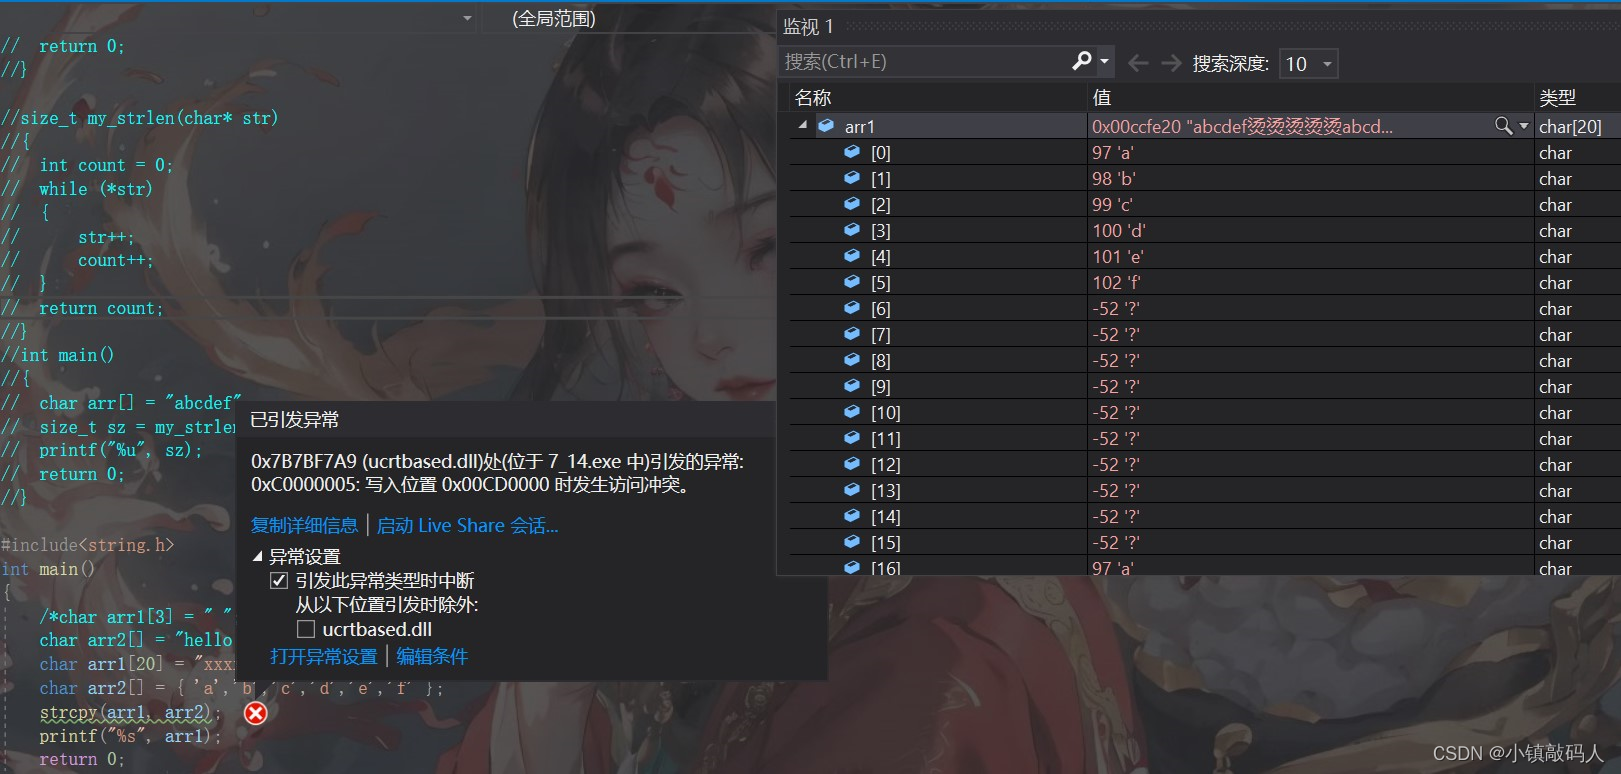Select the value 97 'a' for element [0]
Image resolution: width=1621 pixels, height=774 pixels.
click(1112, 152)
